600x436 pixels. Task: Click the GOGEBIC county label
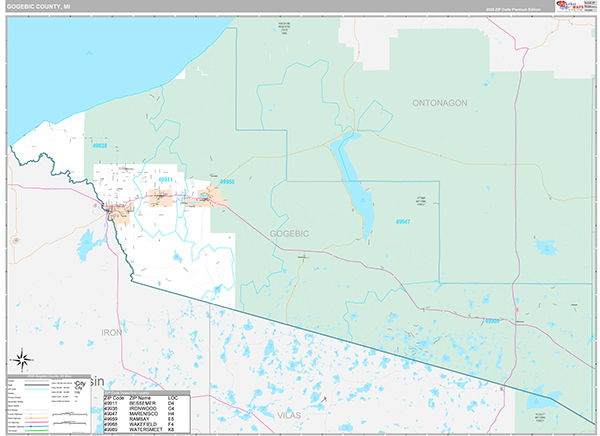click(x=289, y=234)
